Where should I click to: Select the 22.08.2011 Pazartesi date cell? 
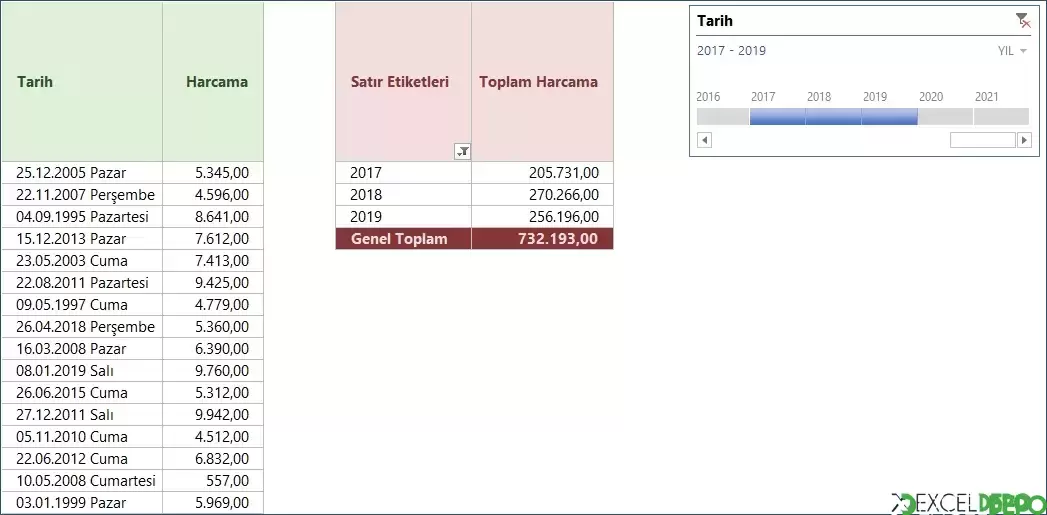[81, 283]
